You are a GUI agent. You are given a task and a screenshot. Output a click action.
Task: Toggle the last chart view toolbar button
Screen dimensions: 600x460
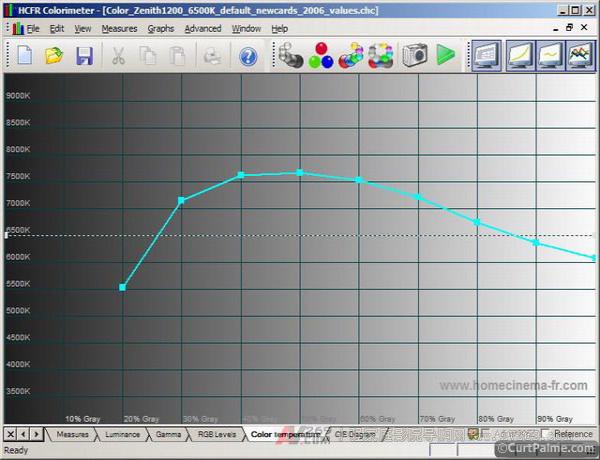(x=580, y=56)
